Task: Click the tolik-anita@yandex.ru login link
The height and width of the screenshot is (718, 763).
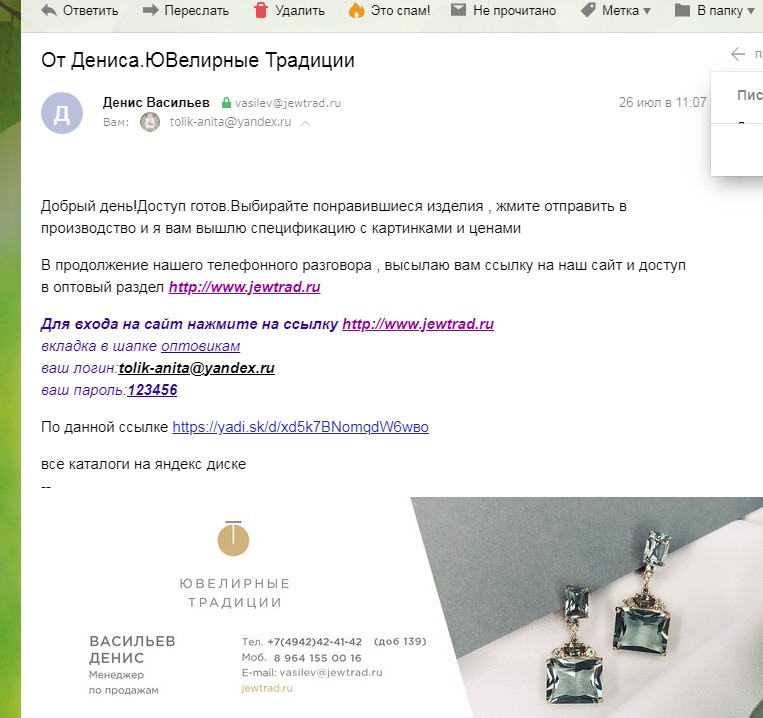Action: pyautogui.click(x=197, y=368)
